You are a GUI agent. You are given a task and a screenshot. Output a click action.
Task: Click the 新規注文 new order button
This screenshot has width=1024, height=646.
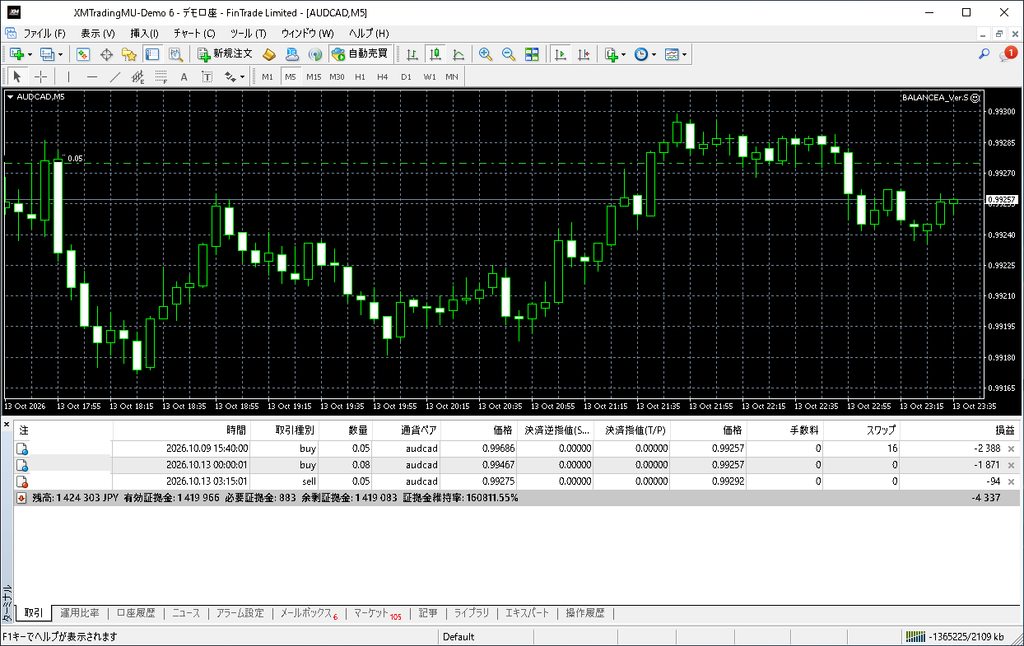[225, 54]
